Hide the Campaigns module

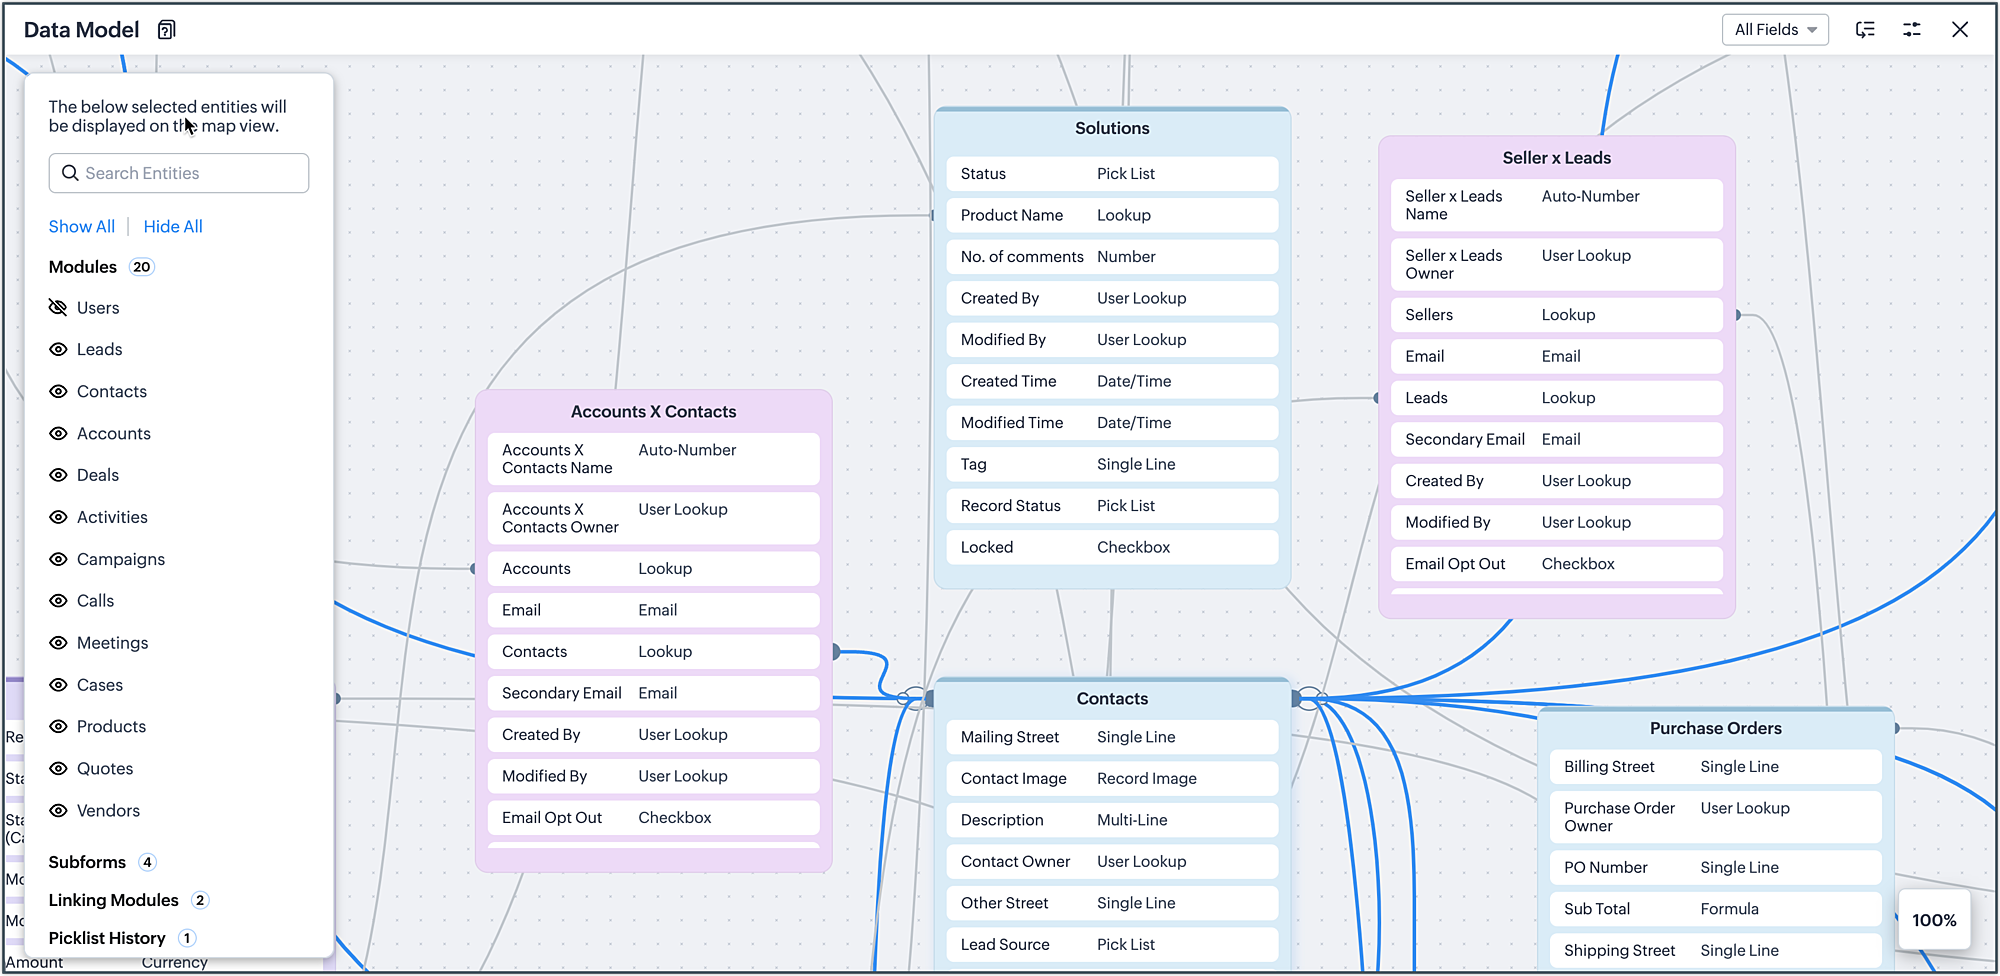pyautogui.click(x=58, y=559)
